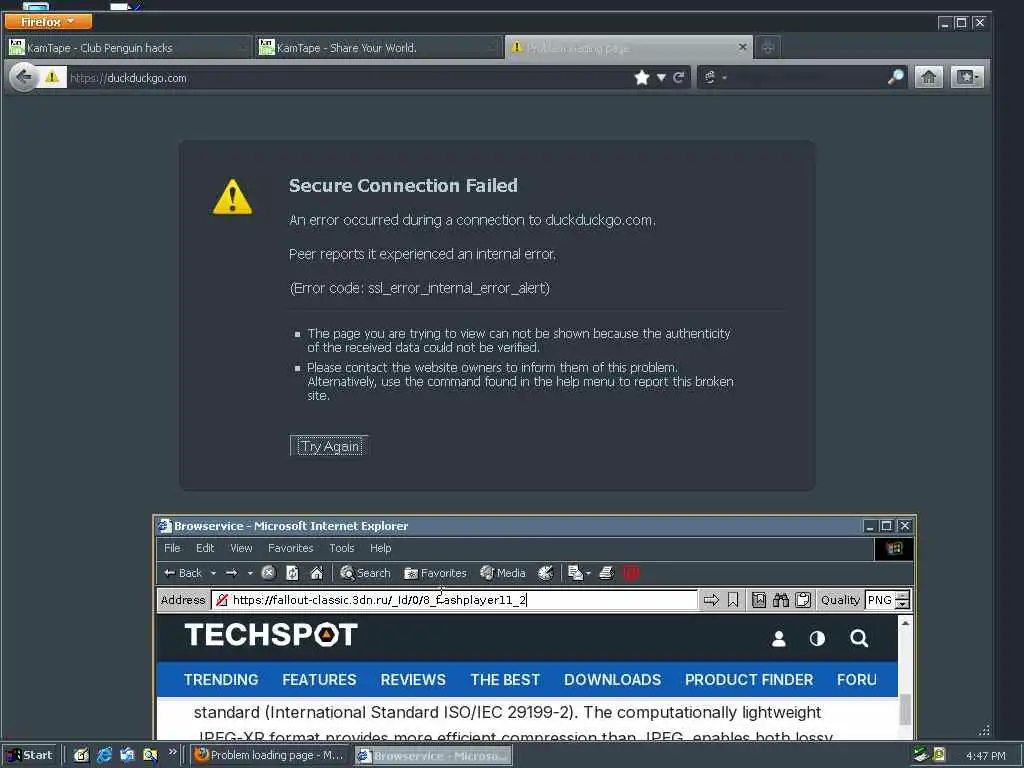Open the View menu in Internet Explorer
Viewport: 1024px width, 768px height.
(x=241, y=548)
